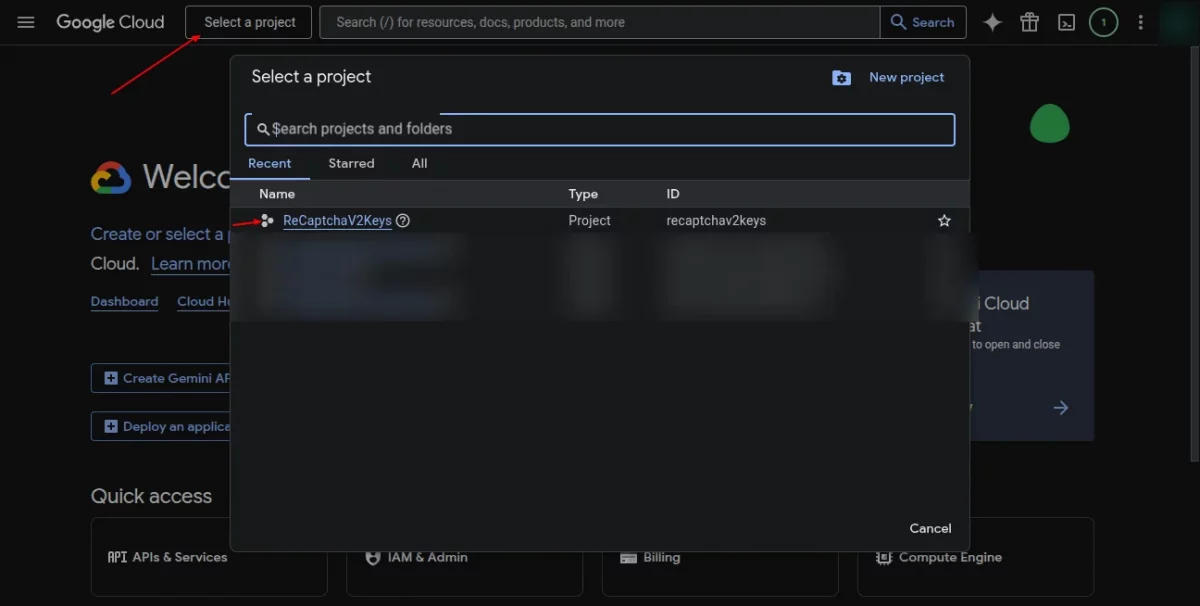Click the Compute Engine chip icon
1200x606 pixels.
[x=884, y=557]
